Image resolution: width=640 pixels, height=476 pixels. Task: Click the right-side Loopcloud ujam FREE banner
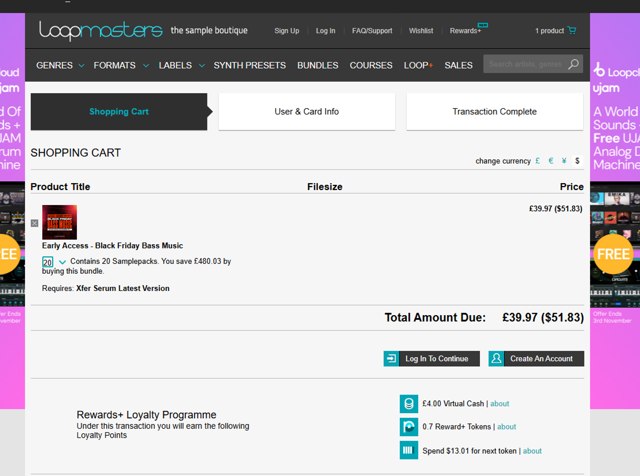point(615,211)
